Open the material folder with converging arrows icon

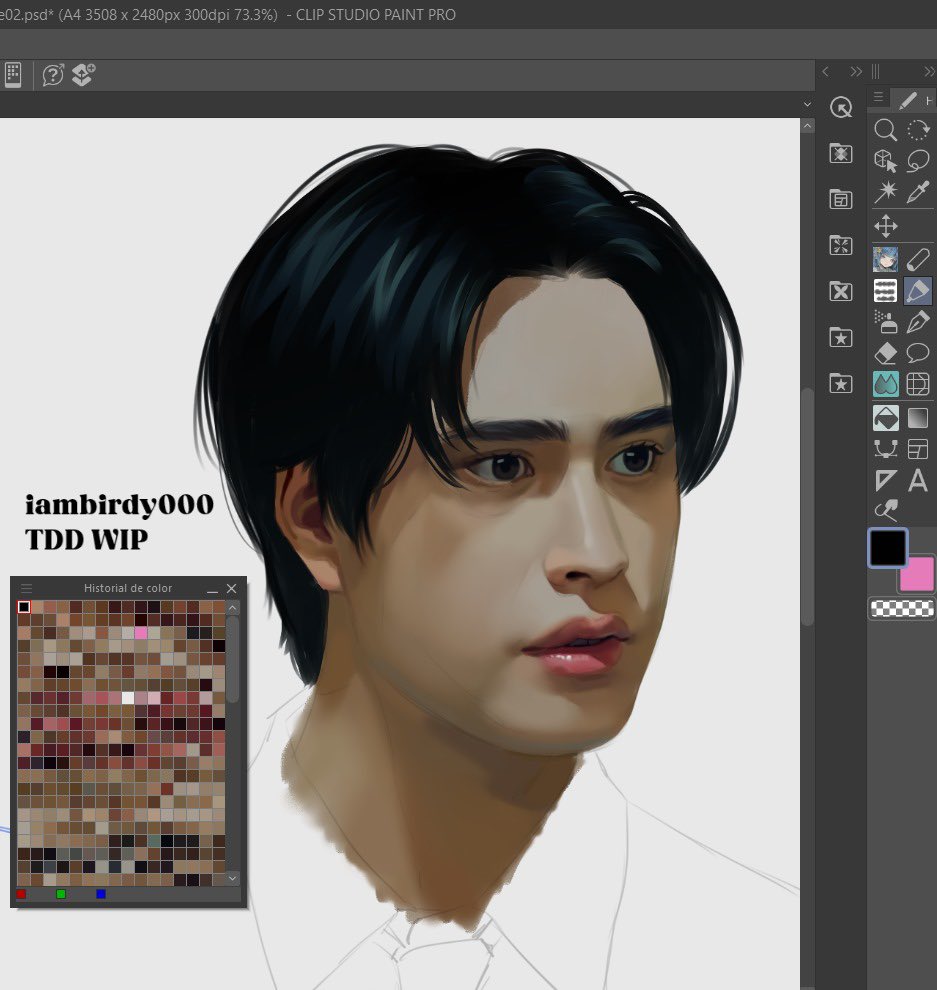point(841,245)
